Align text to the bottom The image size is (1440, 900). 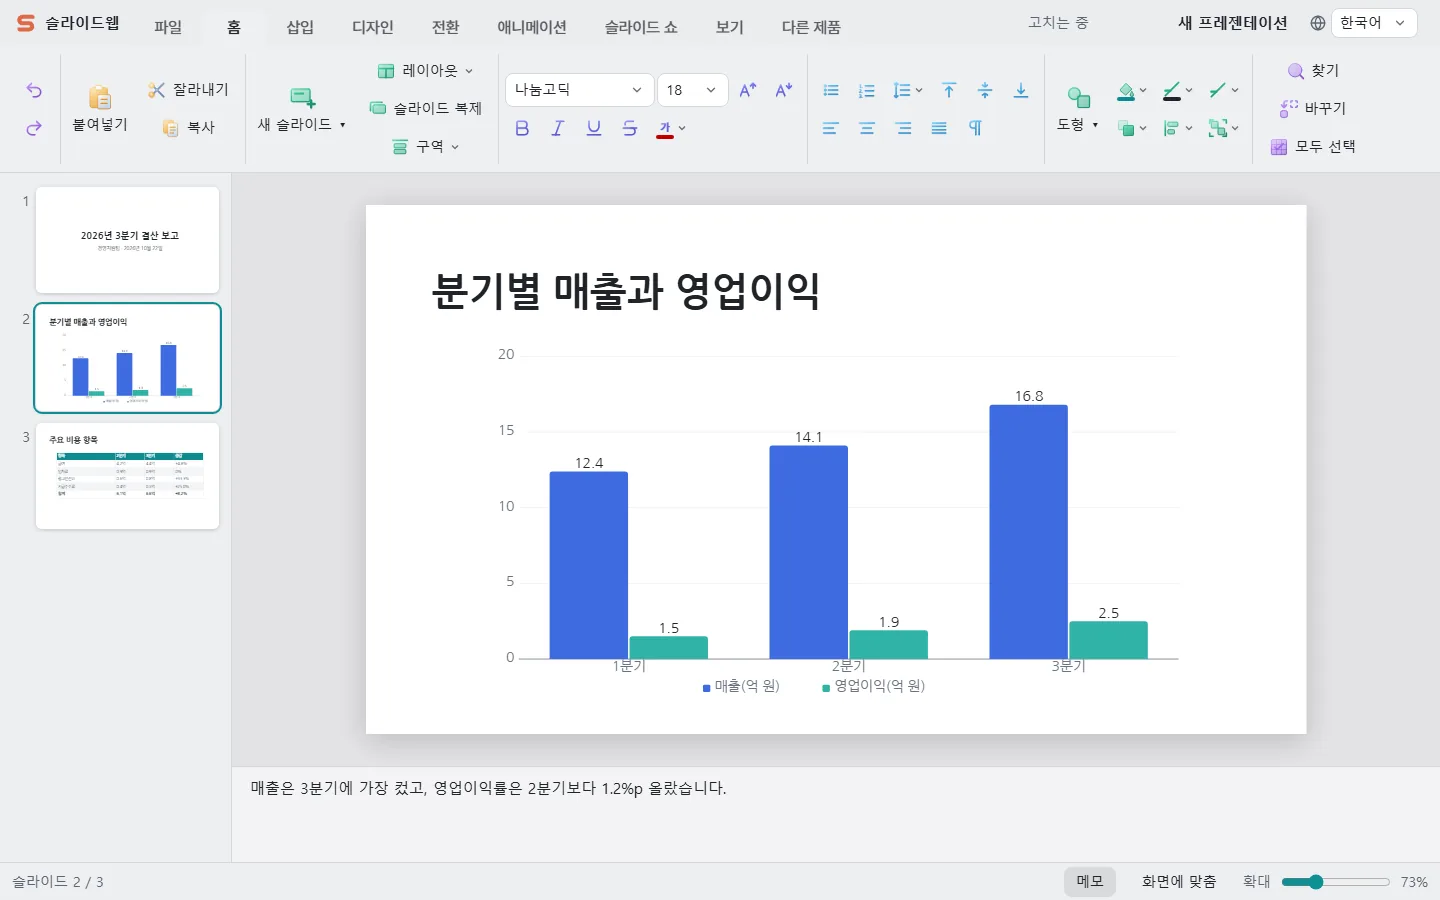[1021, 90]
